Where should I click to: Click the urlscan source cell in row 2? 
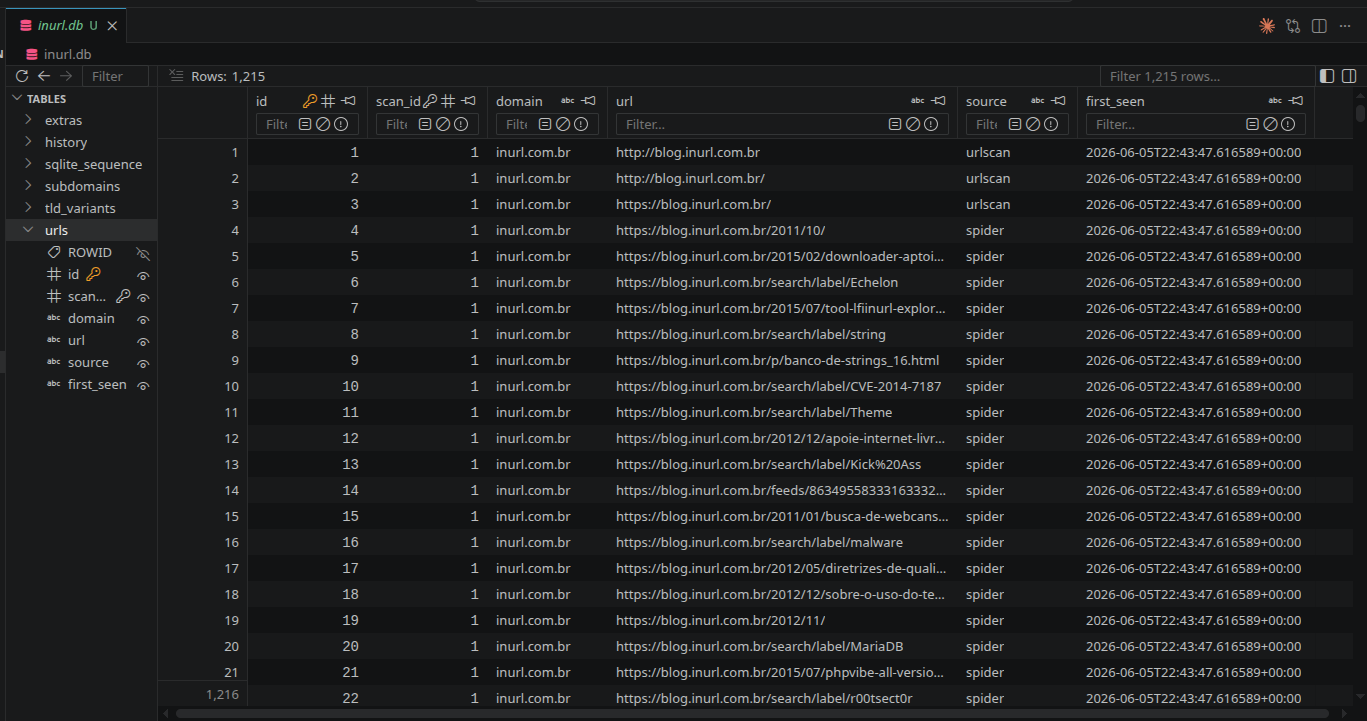pyautogui.click(x=1017, y=178)
